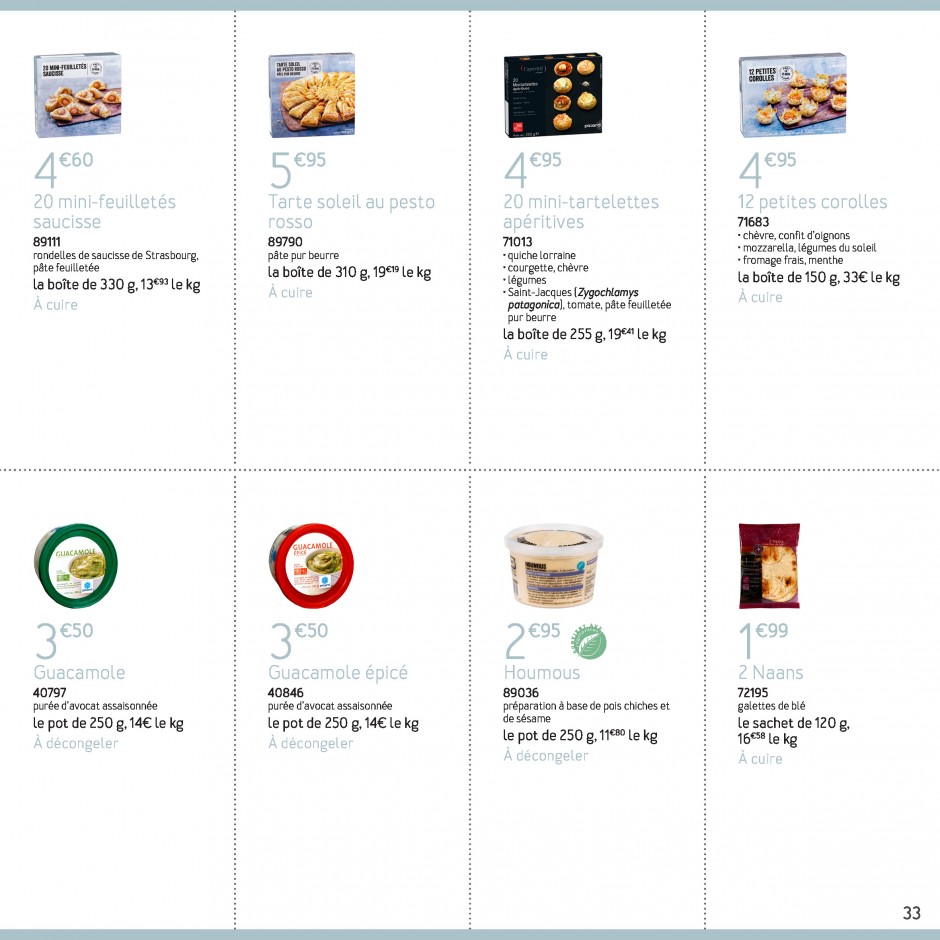Image resolution: width=940 pixels, height=940 pixels.
Task: Select product code 71013
Action: [517, 242]
